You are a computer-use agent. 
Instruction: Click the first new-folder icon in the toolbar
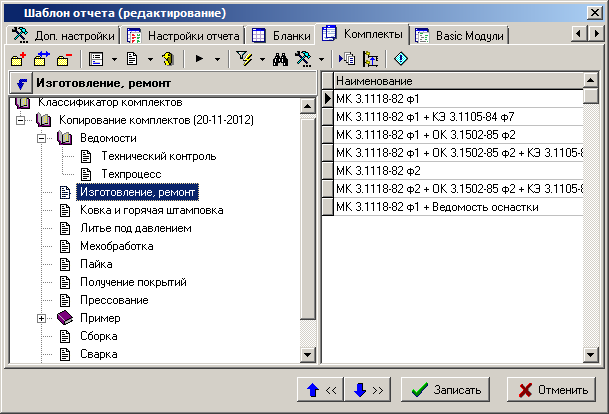coord(17,59)
